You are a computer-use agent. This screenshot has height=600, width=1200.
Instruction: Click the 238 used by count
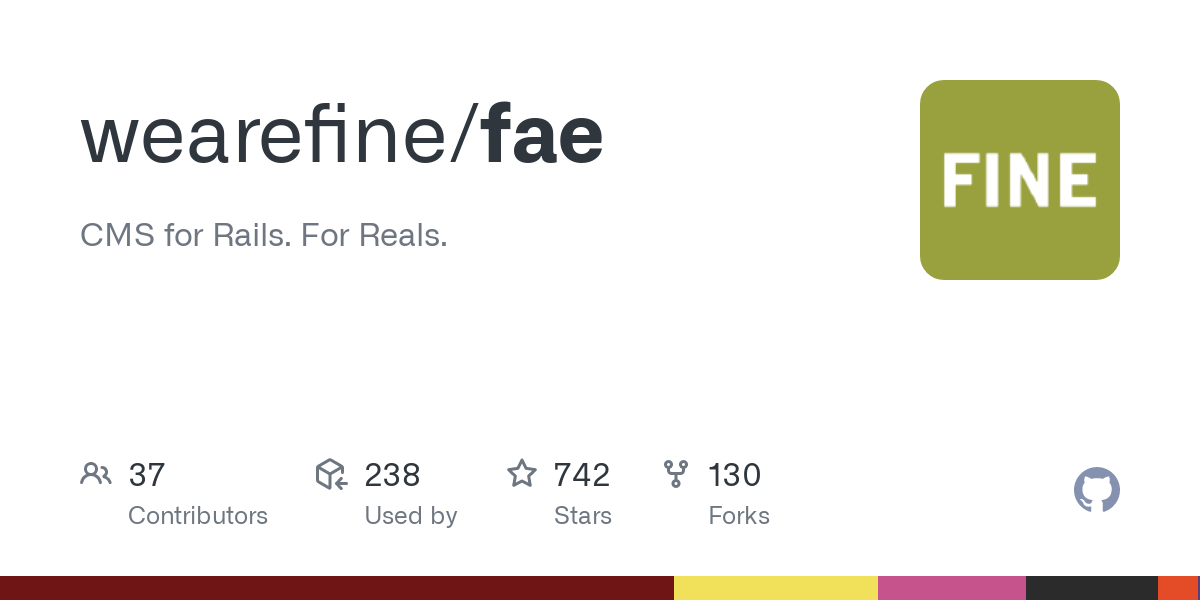point(392,475)
